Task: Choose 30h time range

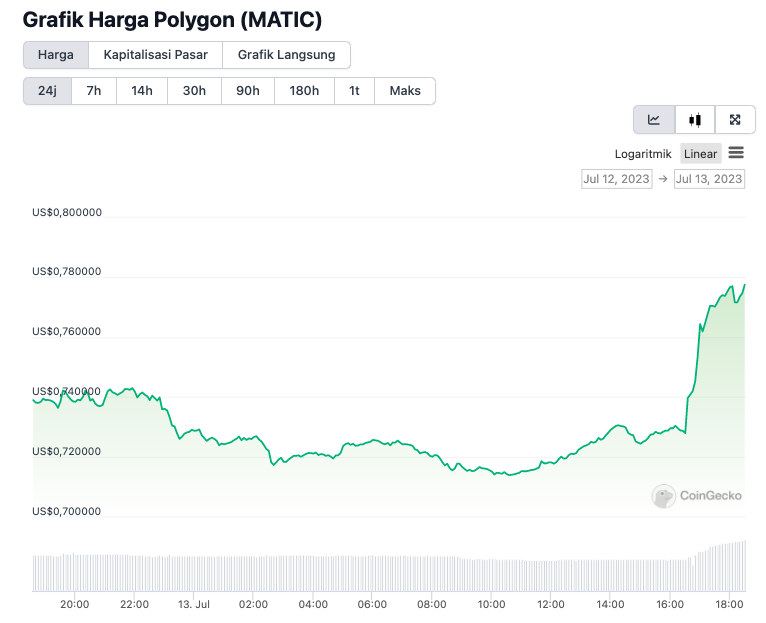Action: 194,91
